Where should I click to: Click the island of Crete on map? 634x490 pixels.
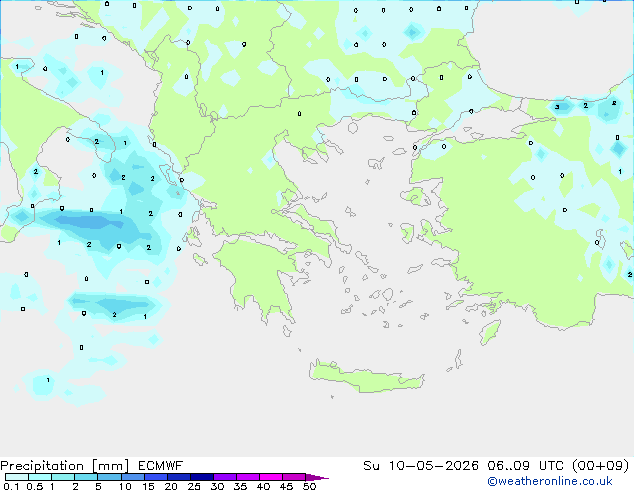click(x=366, y=378)
